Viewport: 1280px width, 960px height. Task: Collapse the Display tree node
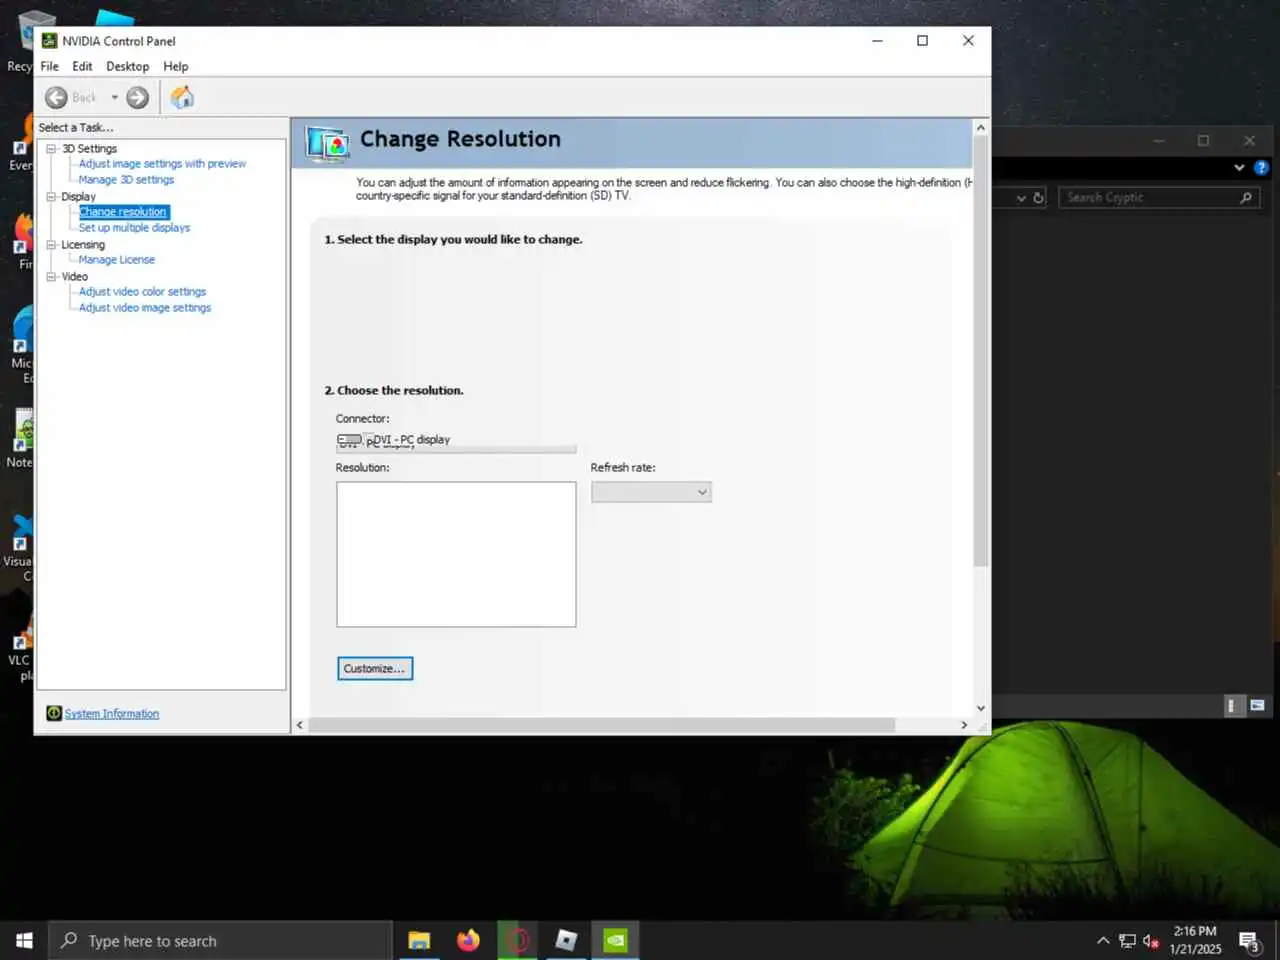pos(51,196)
